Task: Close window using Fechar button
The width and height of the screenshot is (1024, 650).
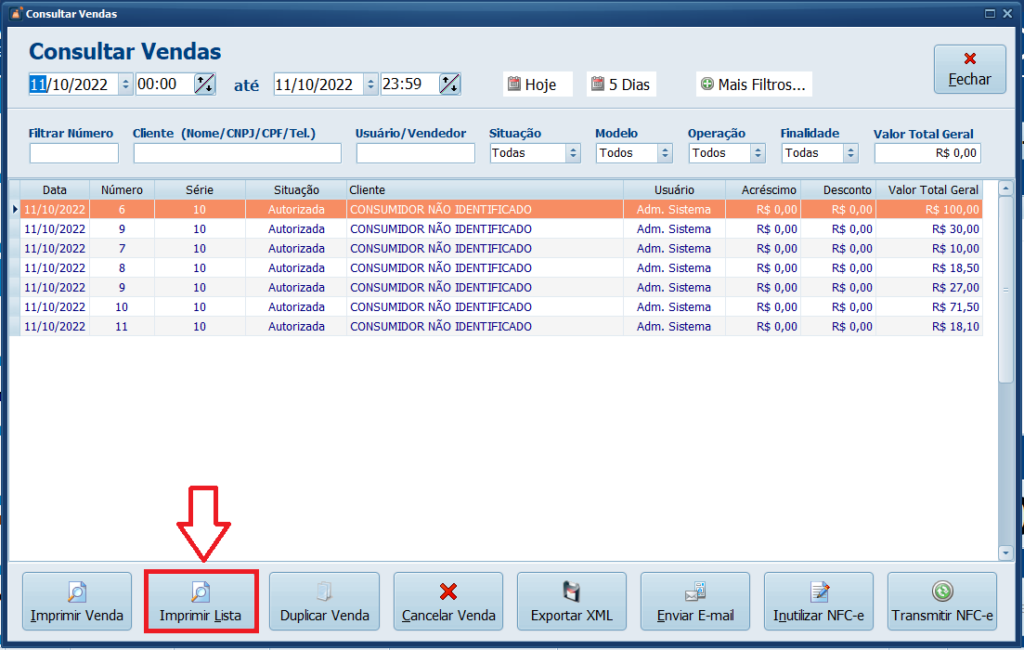Action: click(969, 69)
